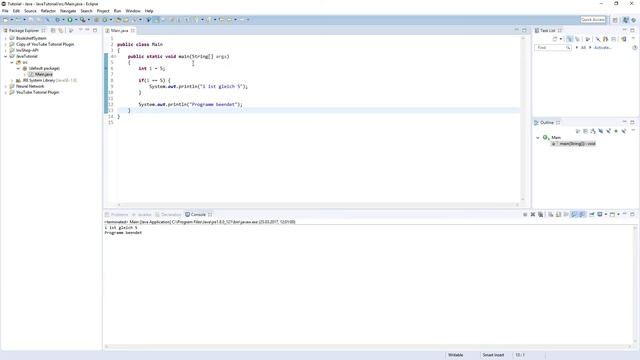This screenshot has height=360, width=640.
Task: Expand JRE System Library node
Action: tap(12, 80)
